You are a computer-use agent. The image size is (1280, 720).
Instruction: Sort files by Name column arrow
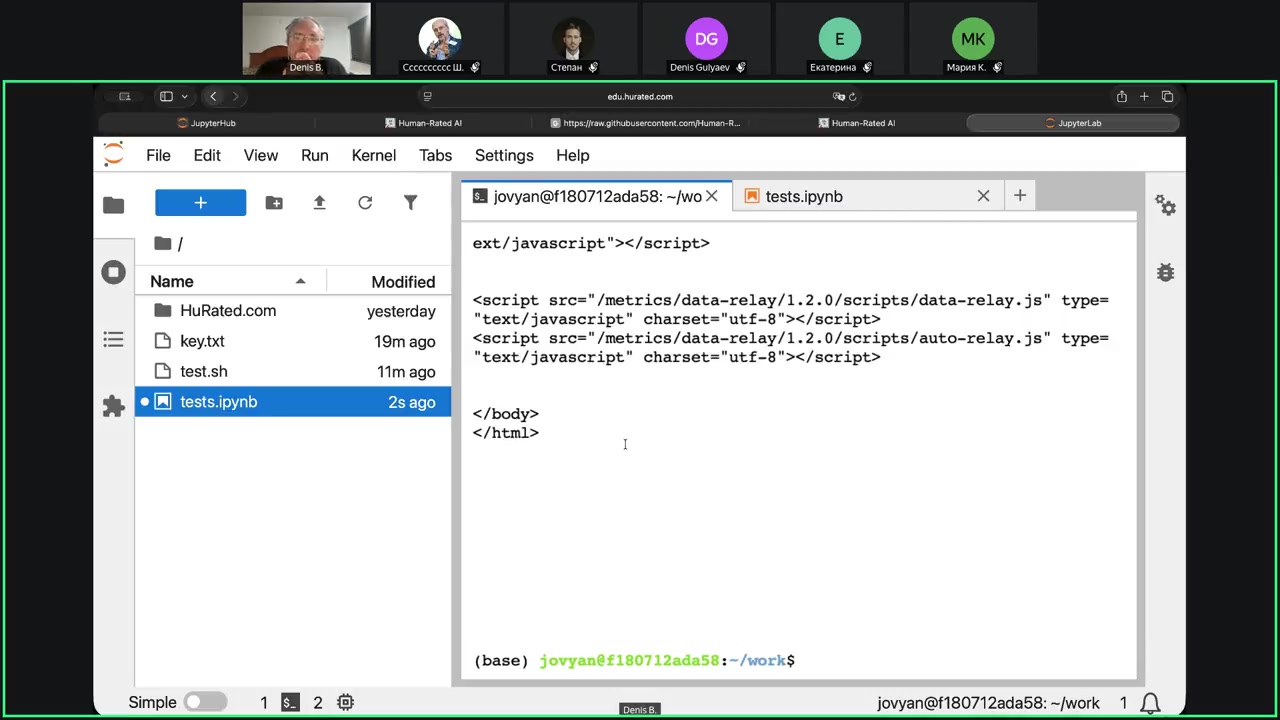click(x=300, y=282)
